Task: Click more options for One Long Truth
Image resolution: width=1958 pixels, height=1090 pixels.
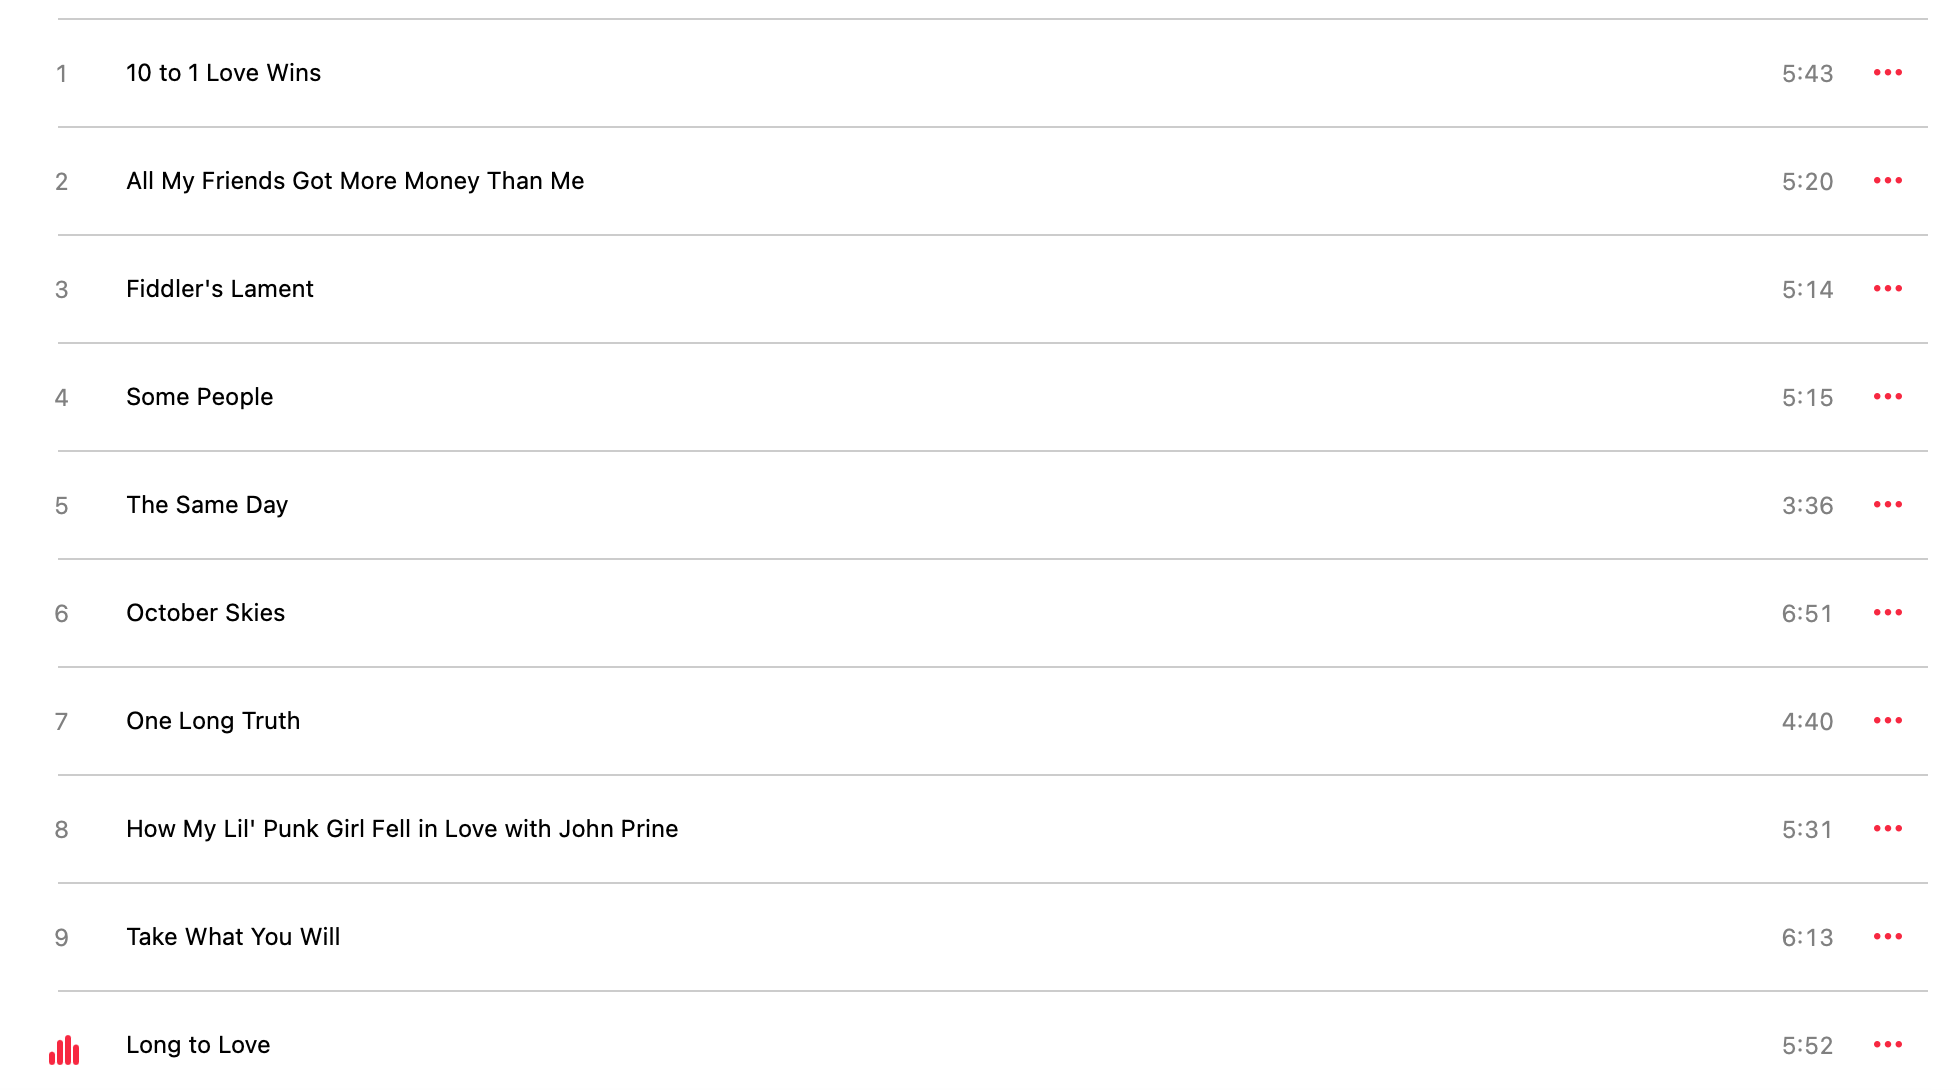Action: pyautogui.click(x=1887, y=721)
